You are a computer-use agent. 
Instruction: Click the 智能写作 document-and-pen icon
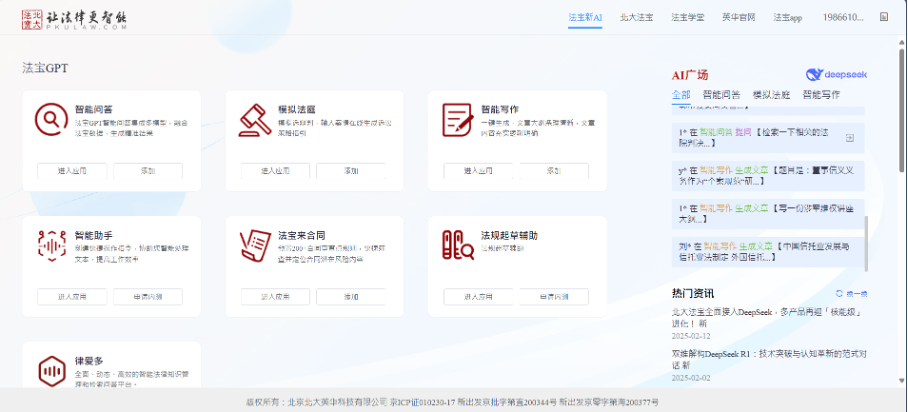(x=457, y=120)
